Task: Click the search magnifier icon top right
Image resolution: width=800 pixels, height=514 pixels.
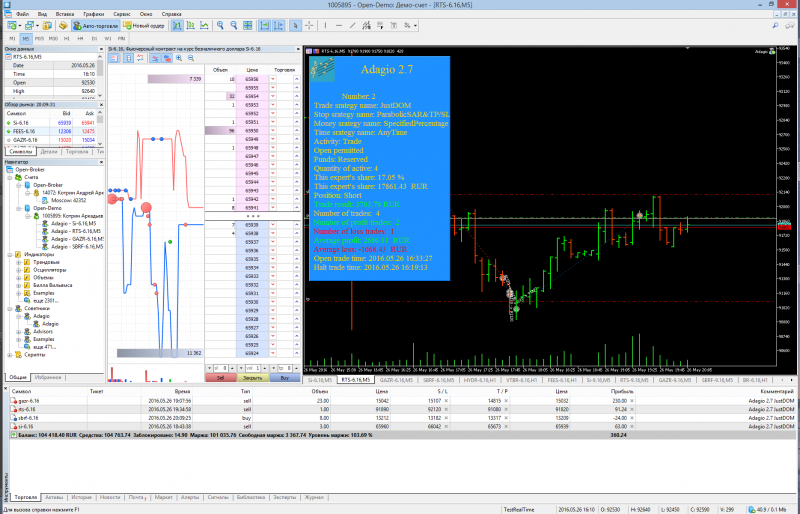Action: (775, 26)
